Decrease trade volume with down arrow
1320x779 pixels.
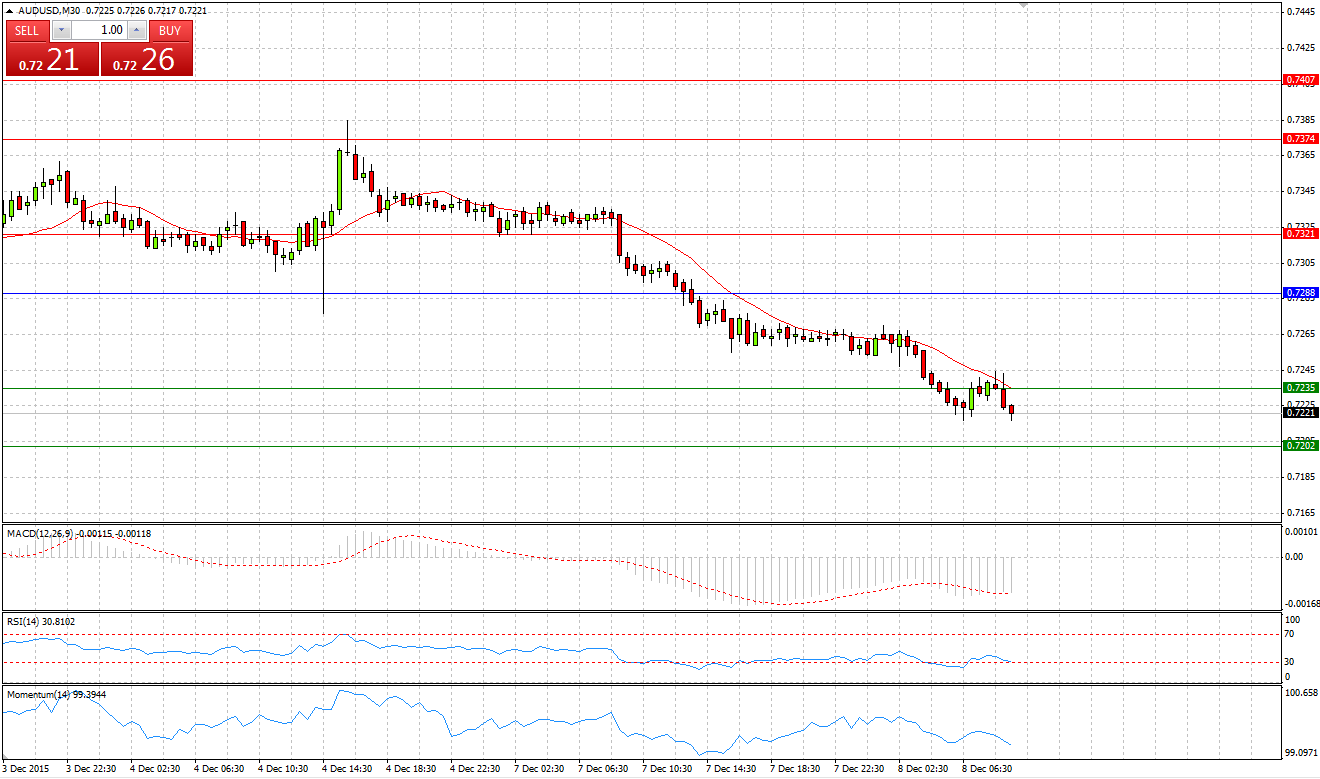[61, 31]
